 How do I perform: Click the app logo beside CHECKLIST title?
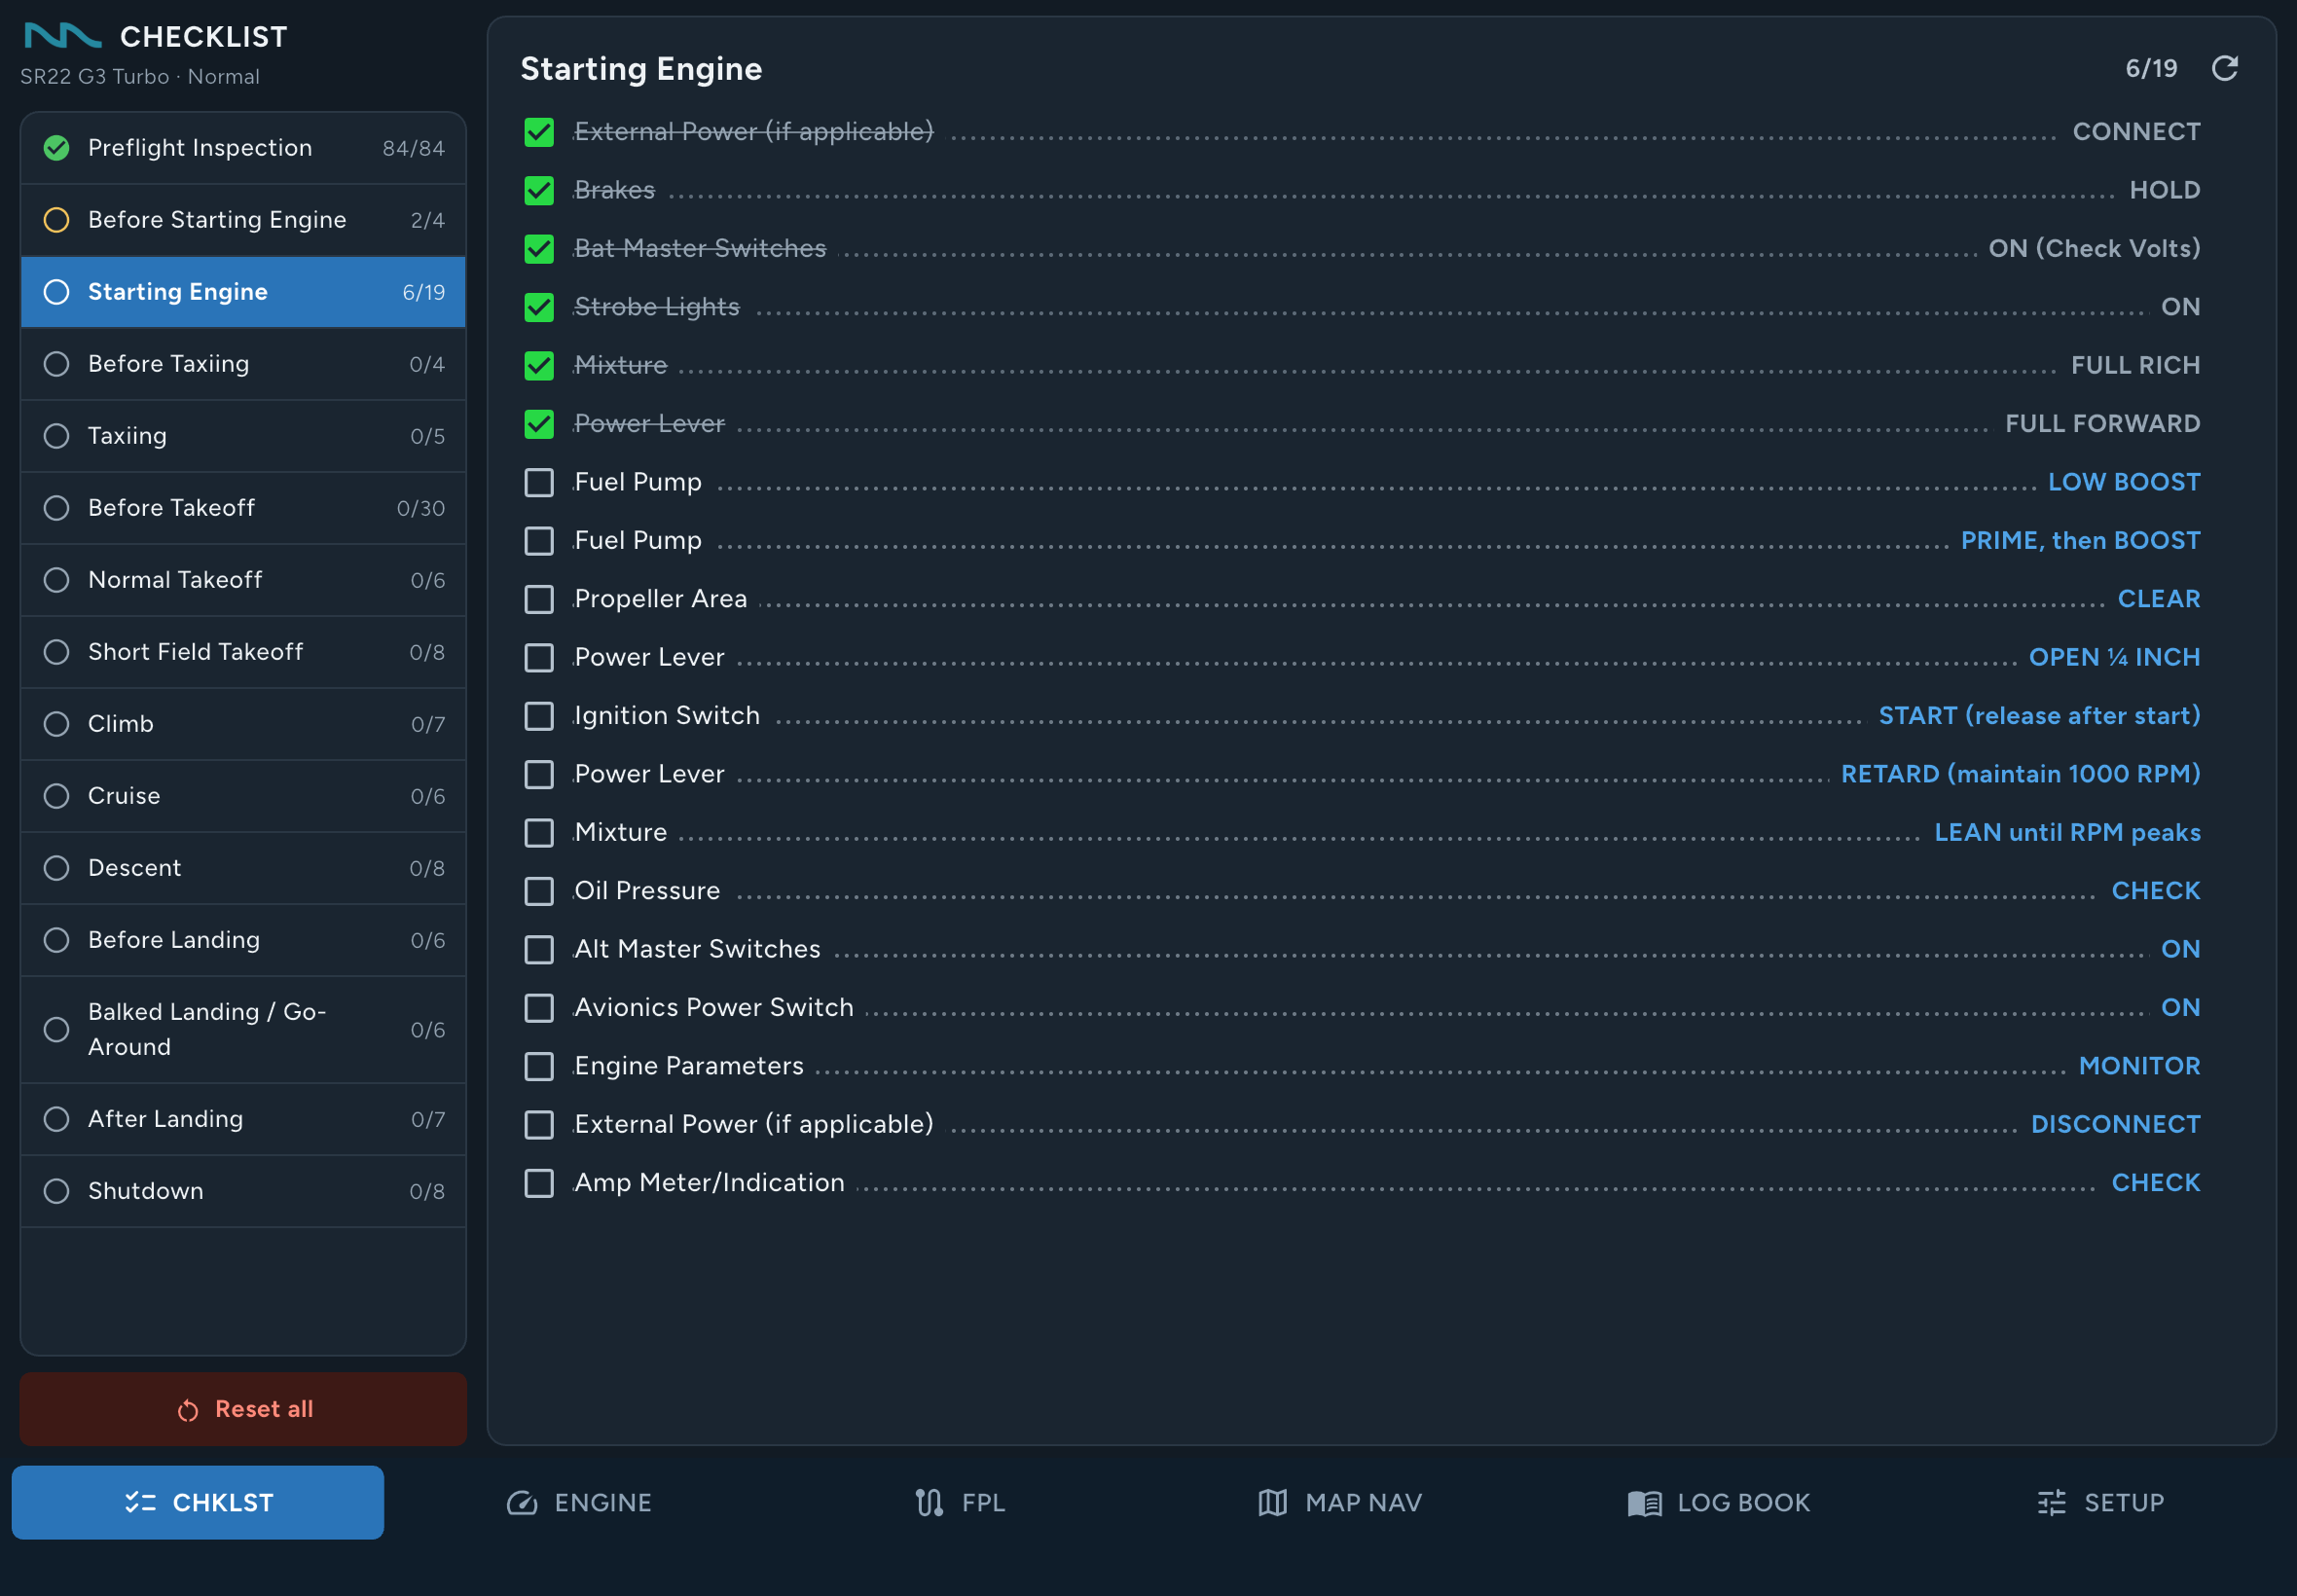62,36
